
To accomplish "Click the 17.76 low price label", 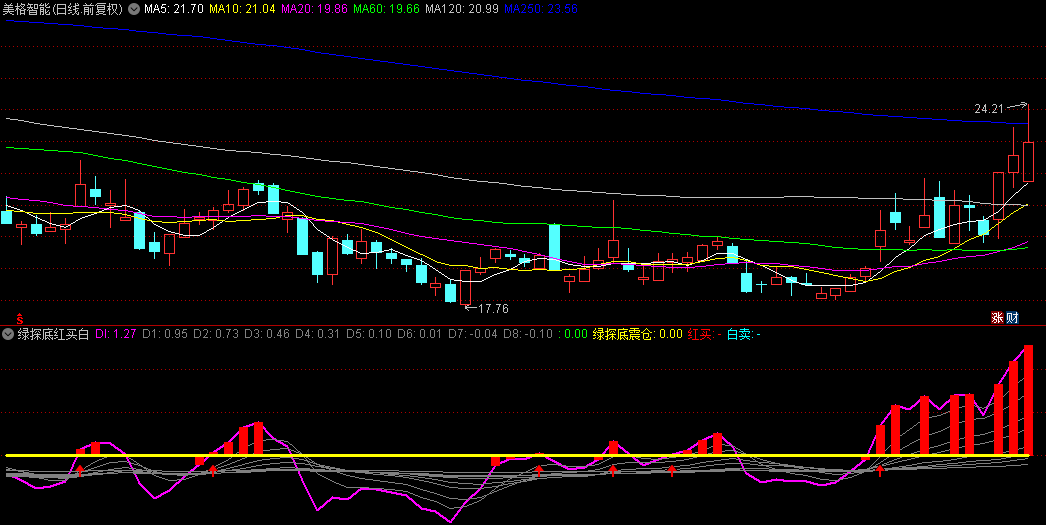I will (x=493, y=309).
